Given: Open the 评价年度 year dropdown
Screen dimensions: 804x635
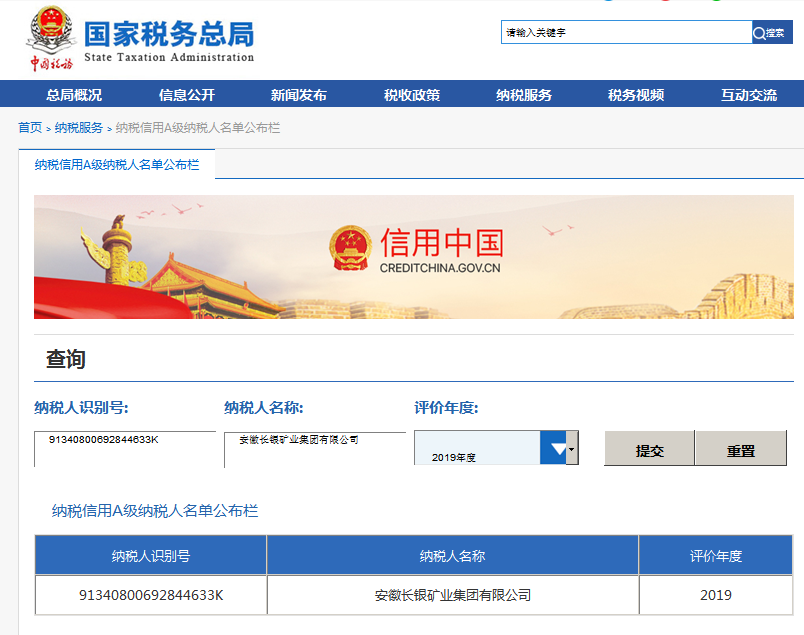Looking at the screenshot, I should coord(496,448).
